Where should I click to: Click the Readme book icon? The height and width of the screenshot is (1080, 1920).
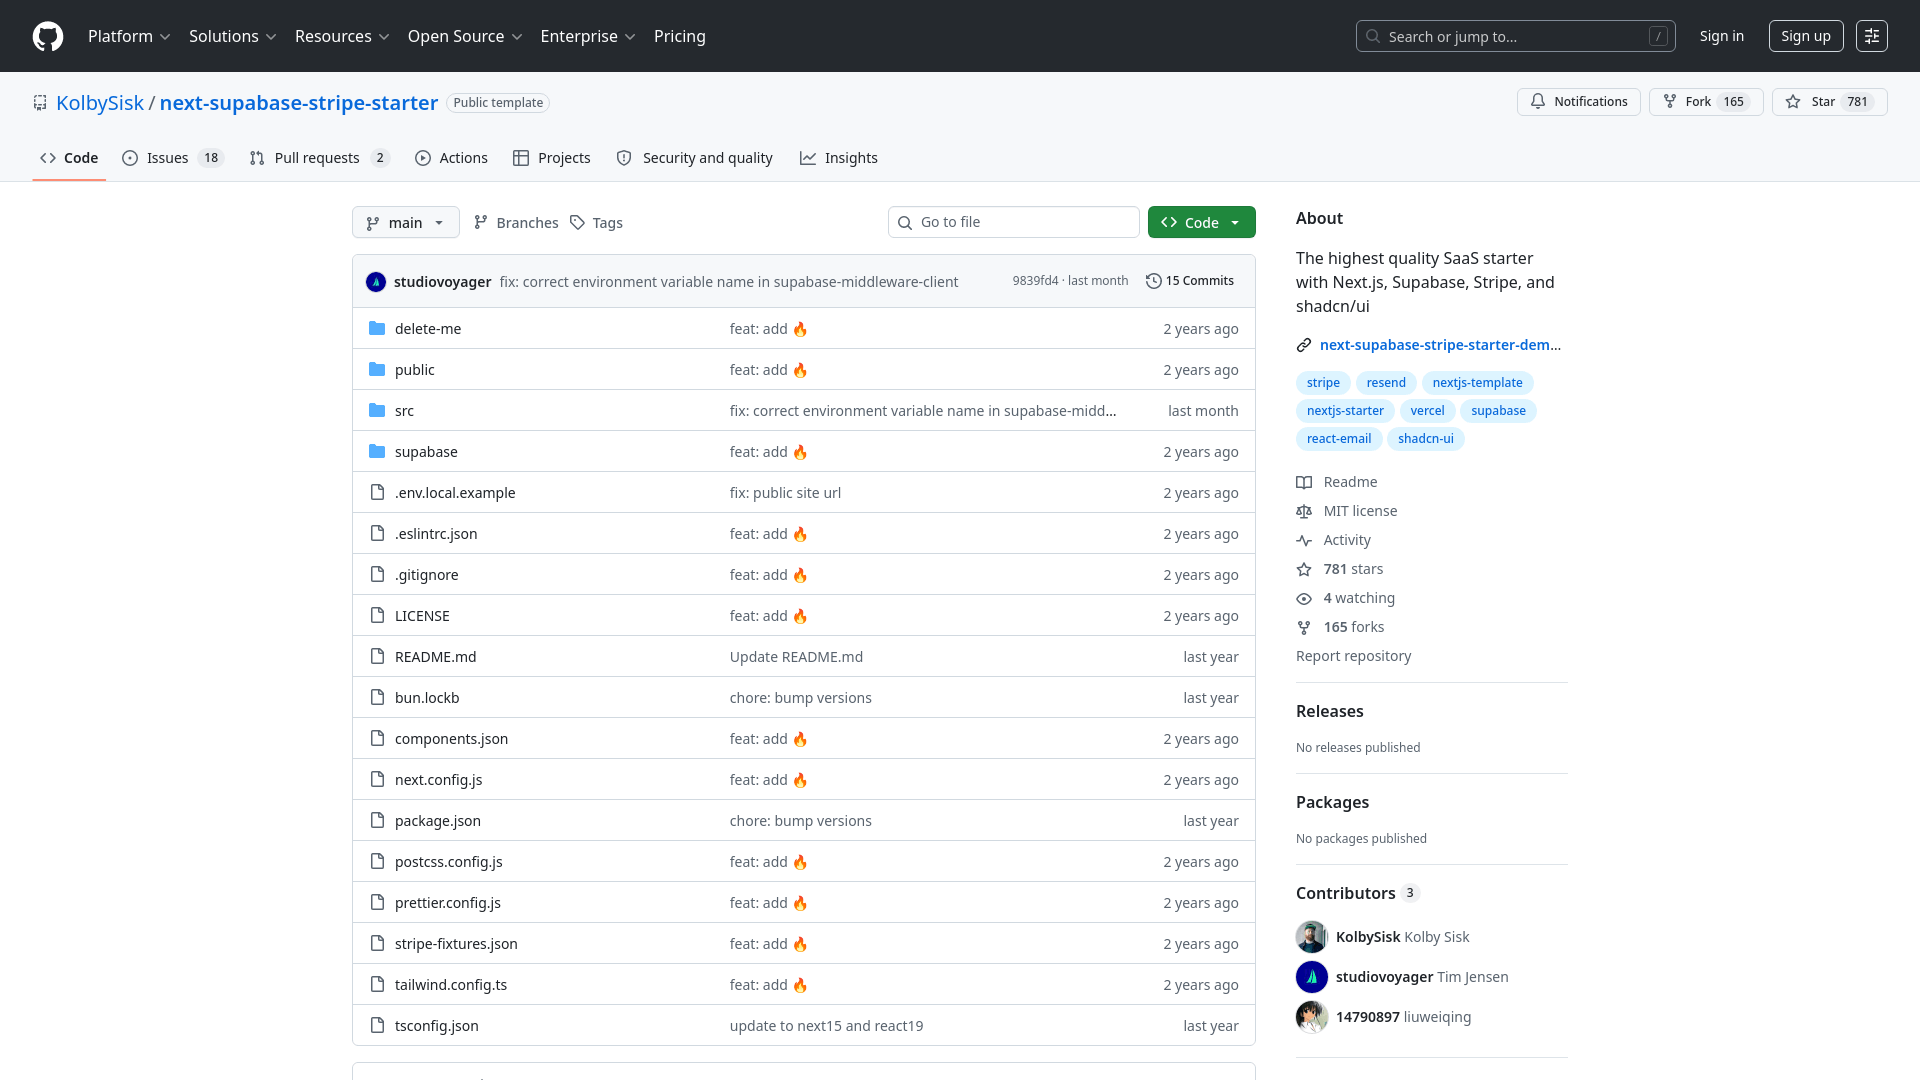(x=1304, y=482)
